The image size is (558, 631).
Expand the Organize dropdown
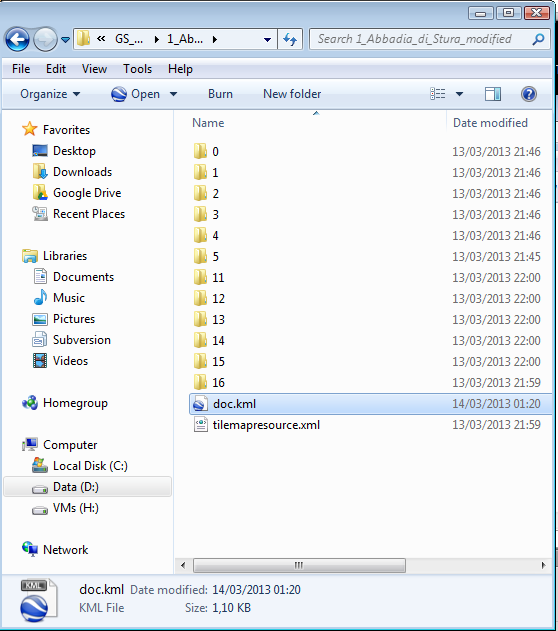50,94
